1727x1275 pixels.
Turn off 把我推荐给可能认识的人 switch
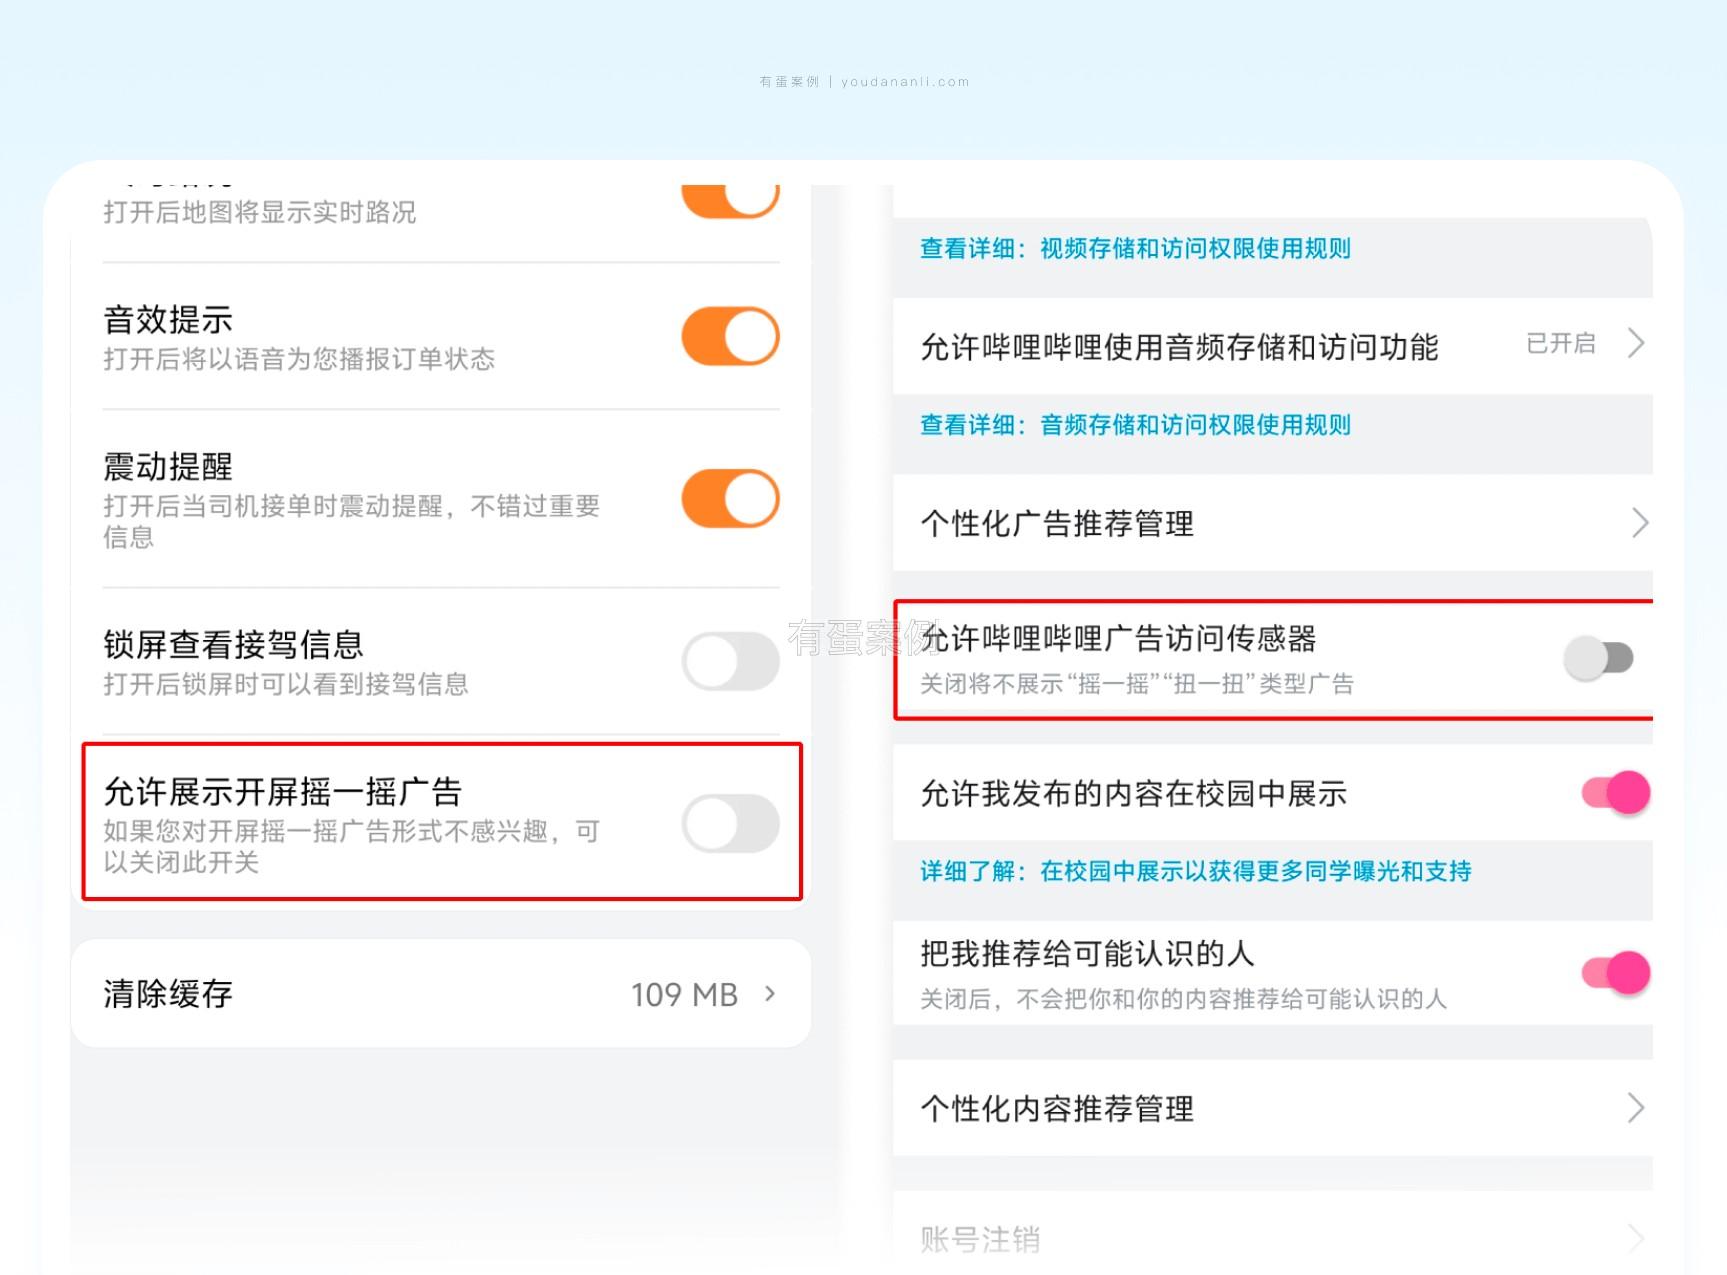(x=1615, y=972)
